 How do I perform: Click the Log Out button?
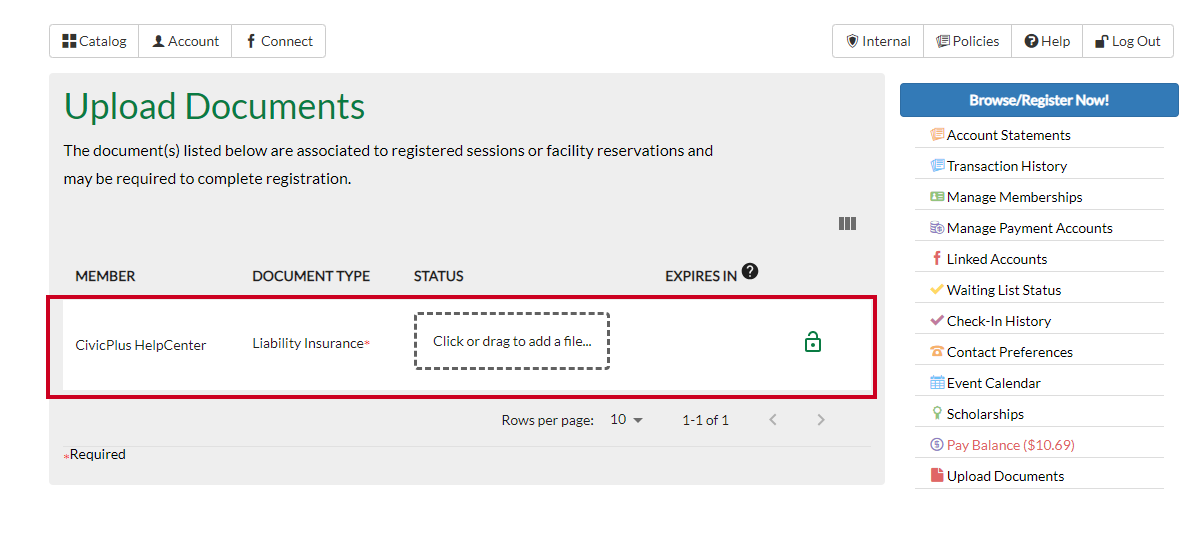1128,41
